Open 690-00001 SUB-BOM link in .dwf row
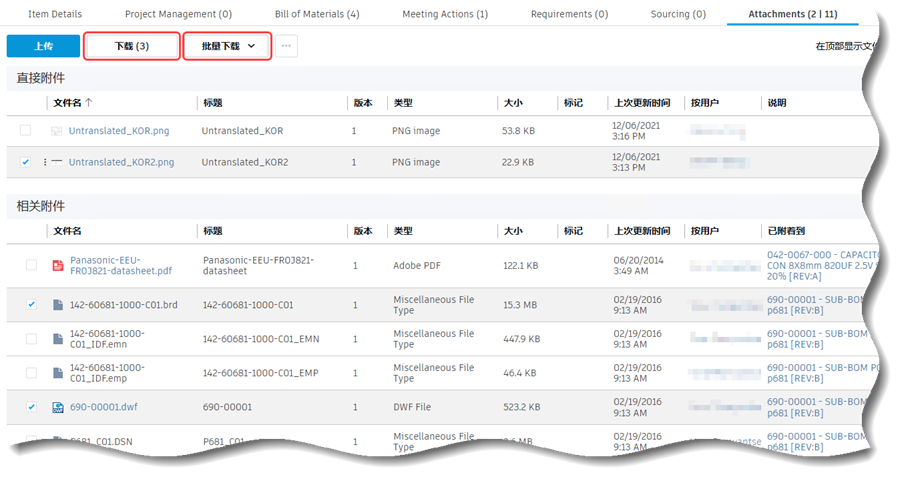This screenshot has width=900, height=477. tap(816, 407)
